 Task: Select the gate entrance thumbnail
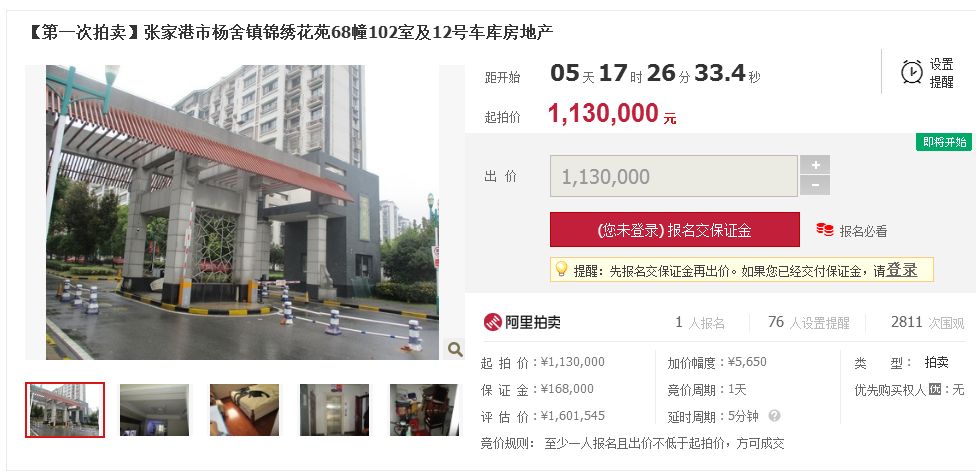[65, 410]
